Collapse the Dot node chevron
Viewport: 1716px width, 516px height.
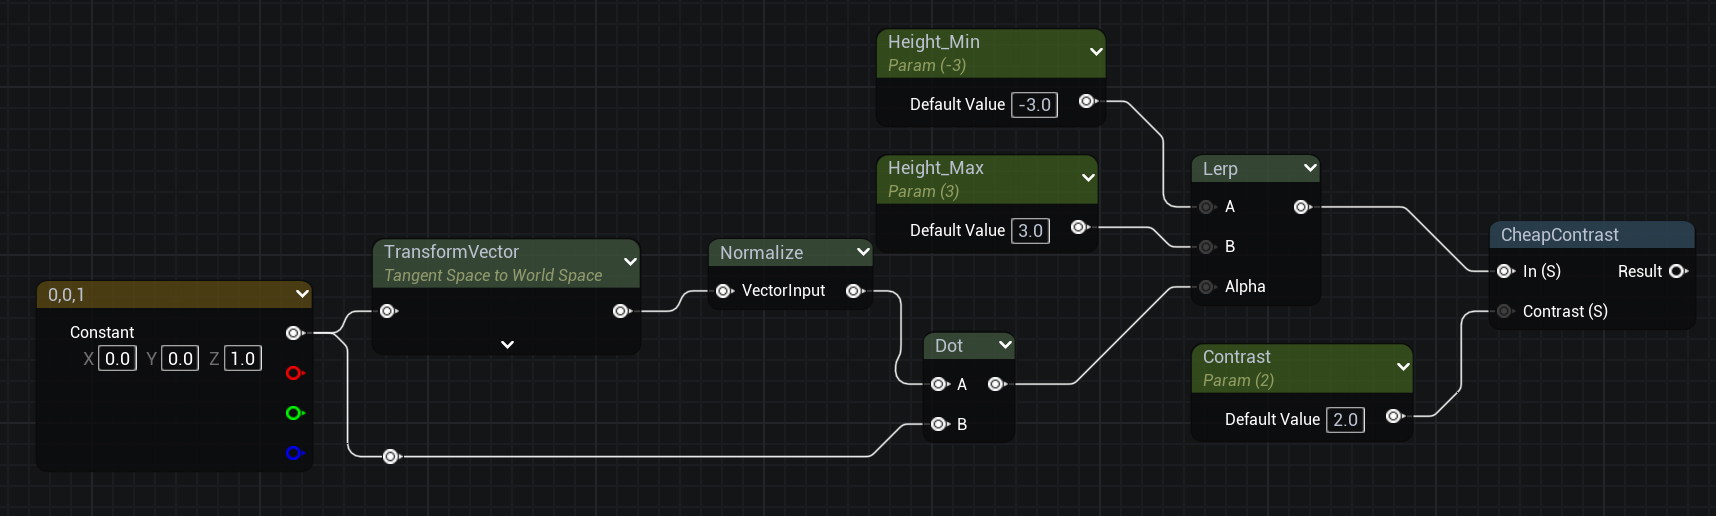click(1005, 345)
